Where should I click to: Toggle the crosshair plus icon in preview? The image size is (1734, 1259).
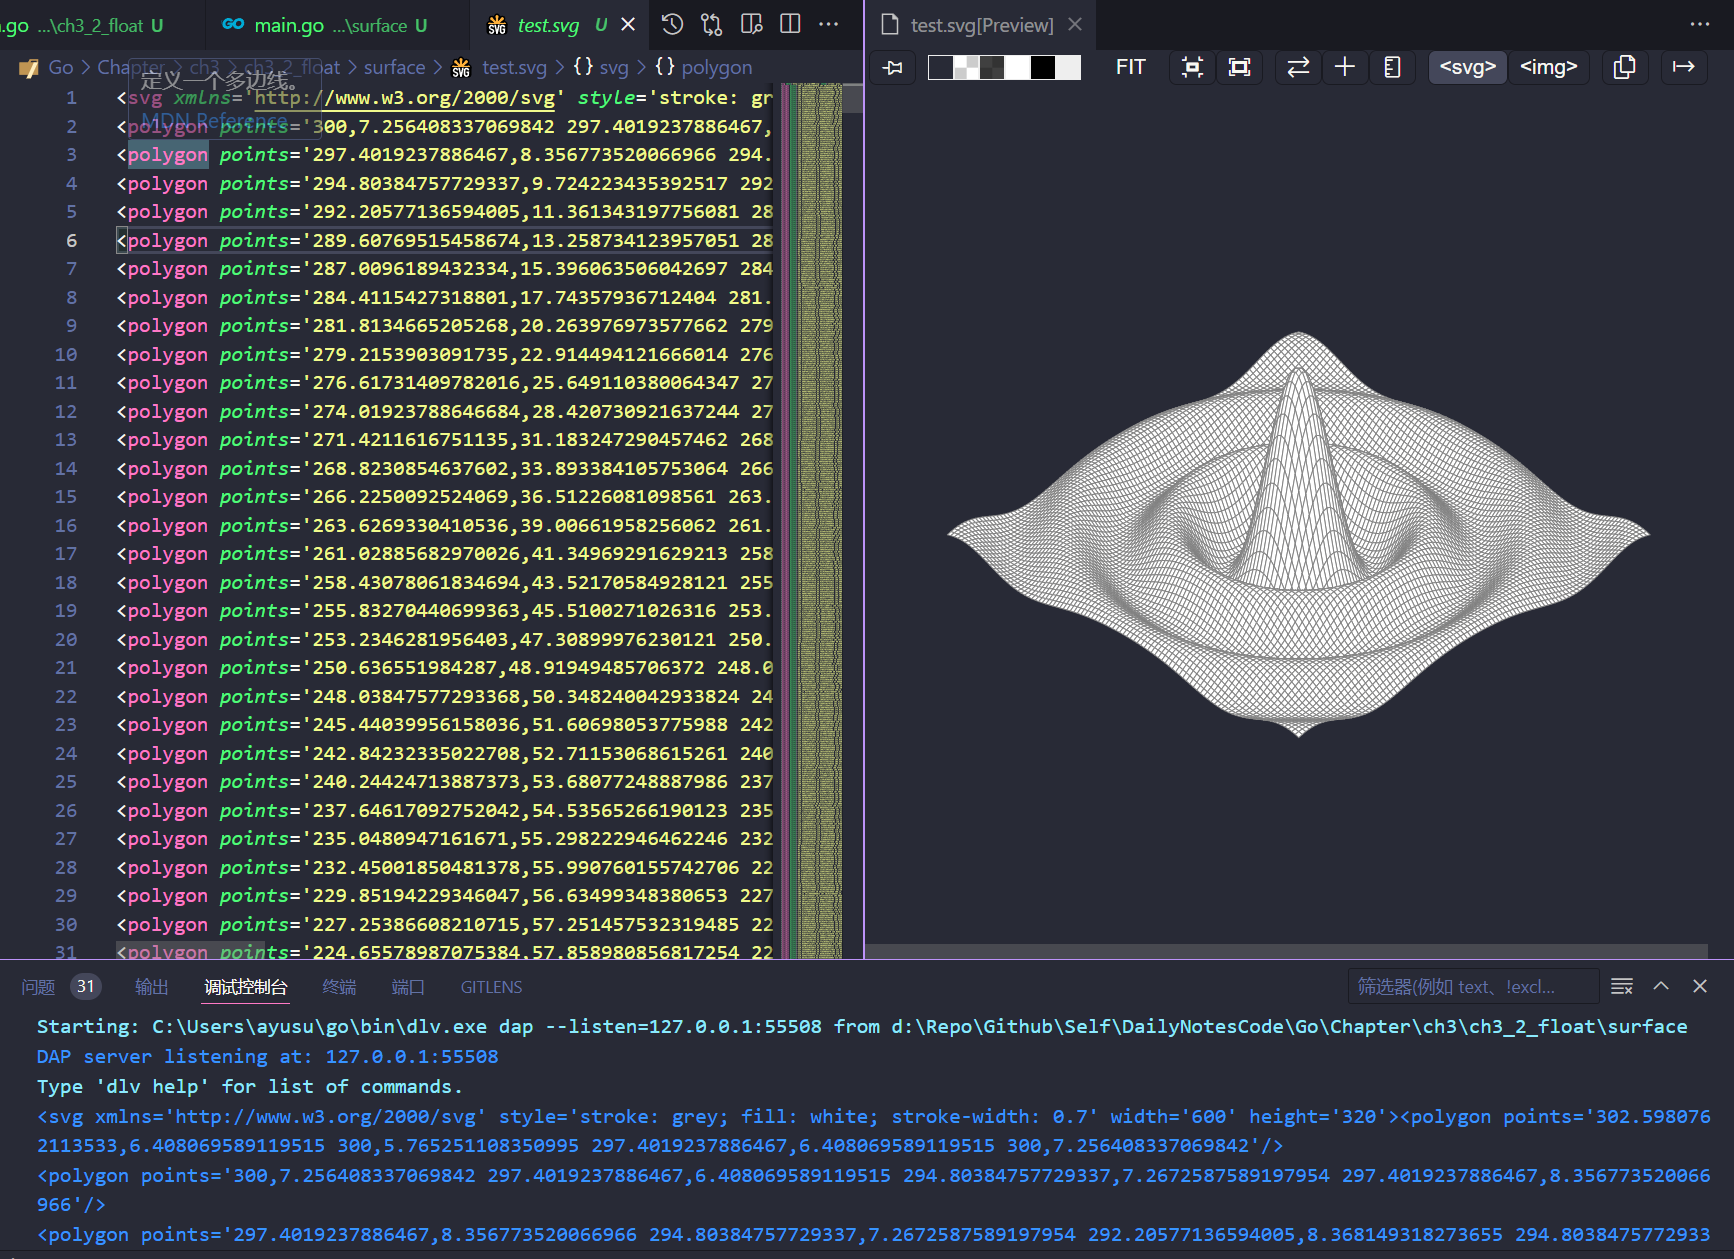pos(1345,67)
